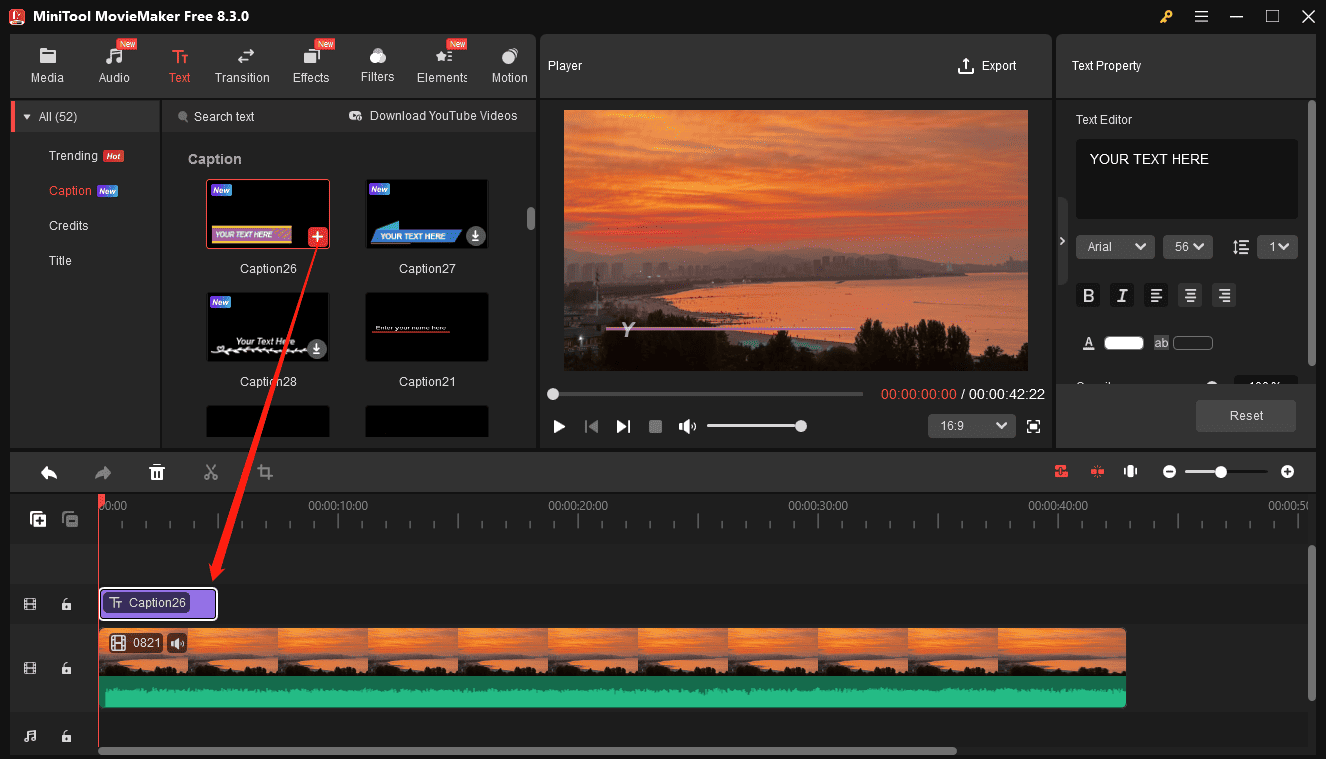Select the Caption28 thumbnail
This screenshot has width=1326, height=759.
(268, 327)
